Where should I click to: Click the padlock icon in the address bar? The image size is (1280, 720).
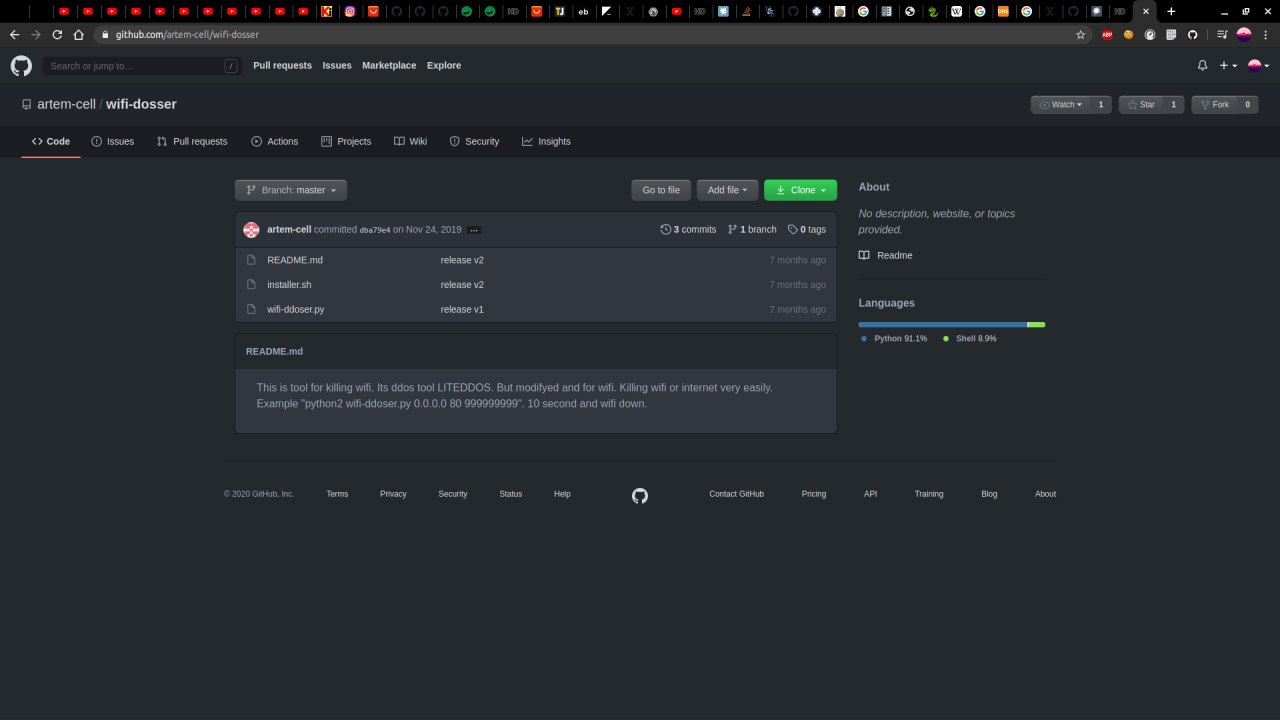(106, 34)
